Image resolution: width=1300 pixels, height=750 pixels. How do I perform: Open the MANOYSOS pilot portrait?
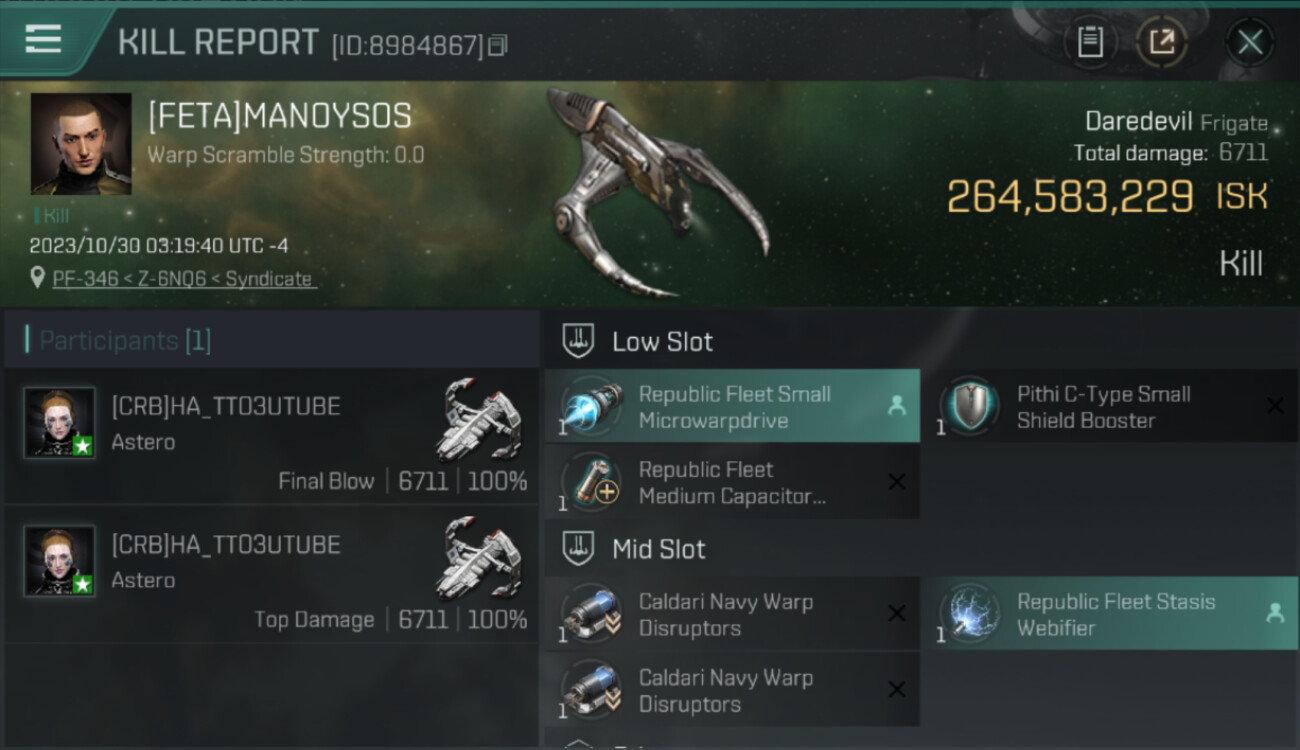pos(81,143)
